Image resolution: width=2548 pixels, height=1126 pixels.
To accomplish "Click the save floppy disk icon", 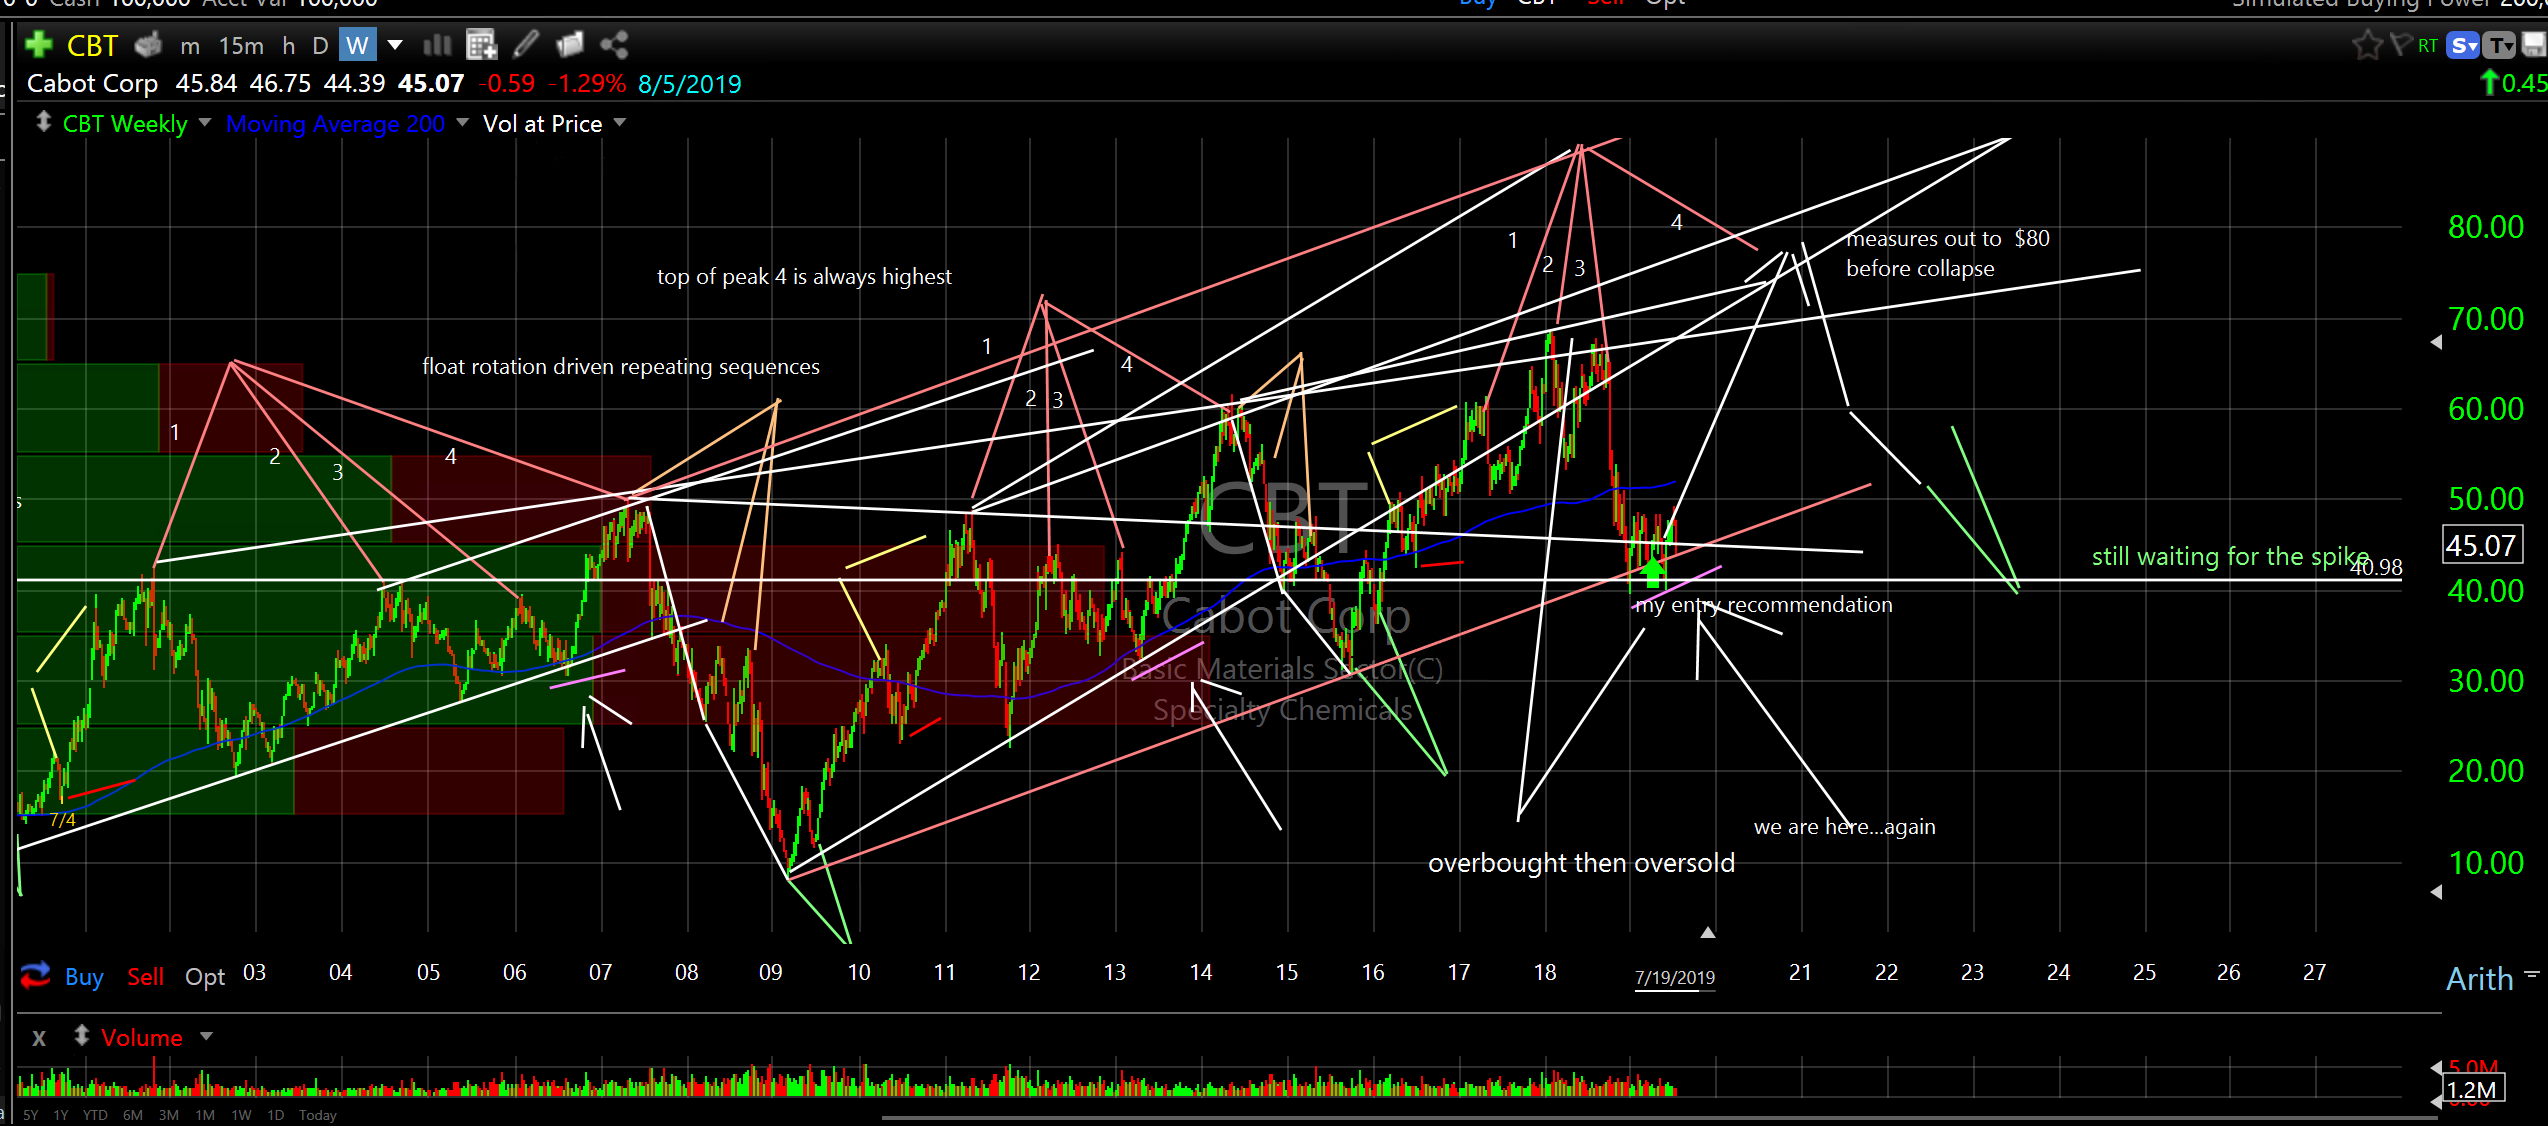I will (2533, 45).
